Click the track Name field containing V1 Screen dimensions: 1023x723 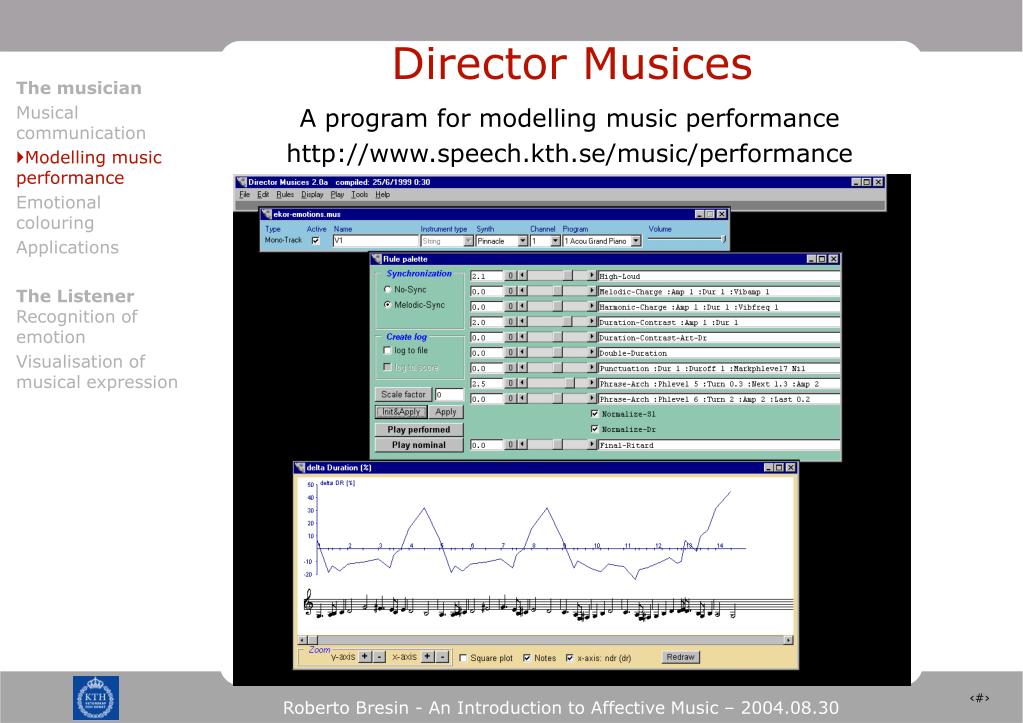(375, 241)
